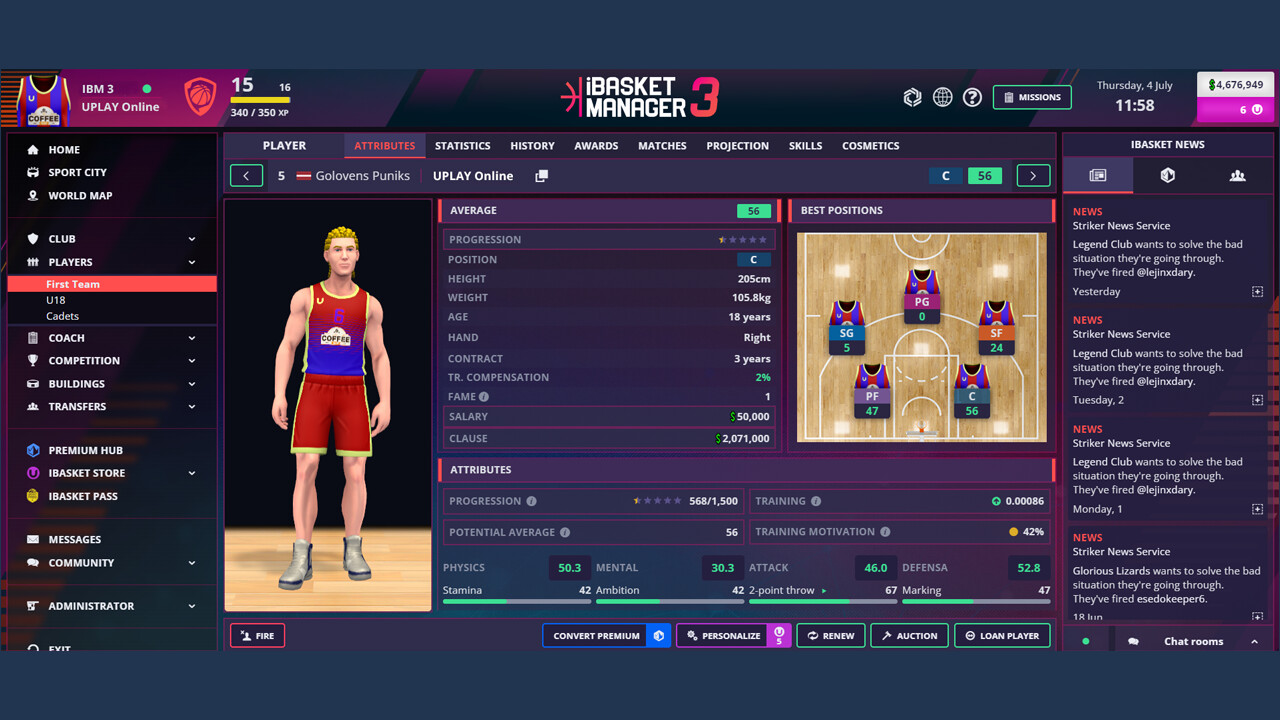Click the Stamina progress bar

[516, 603]
